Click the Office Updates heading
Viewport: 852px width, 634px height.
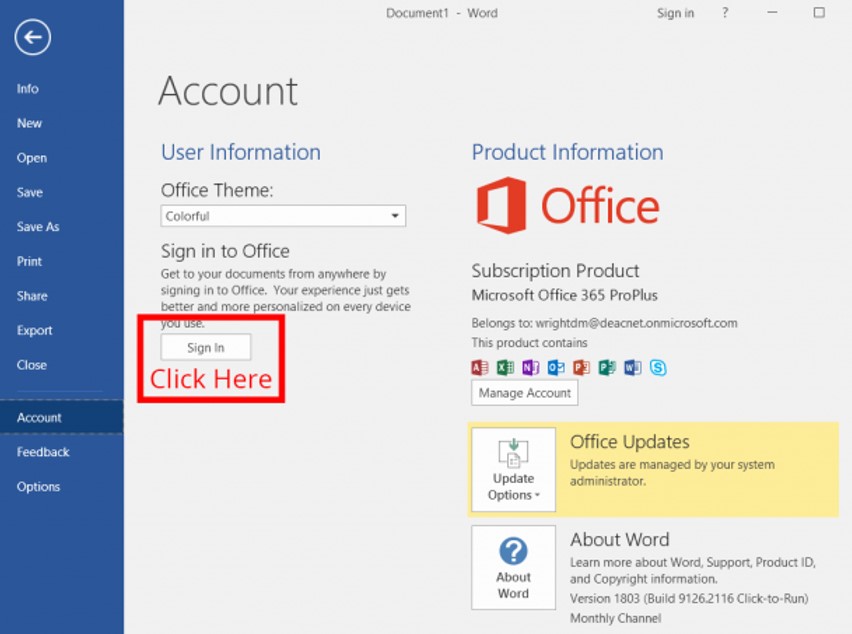point(630,442)
